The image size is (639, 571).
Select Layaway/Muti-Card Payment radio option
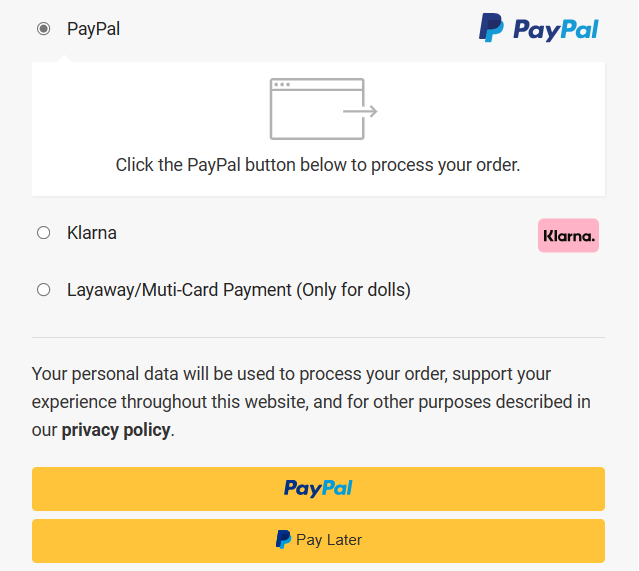point(44,290)
